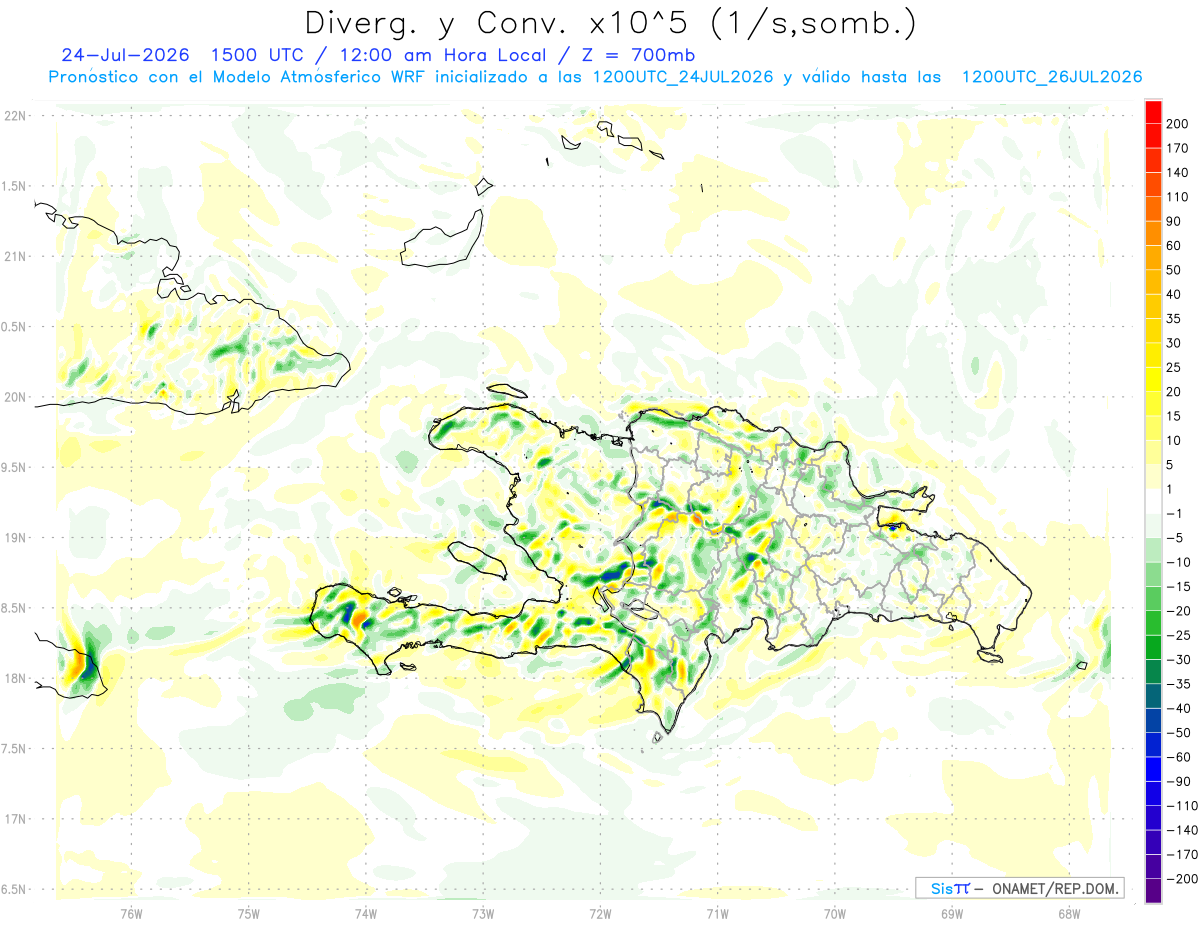Click the latitude label "22N"

[x=15, y=116]
